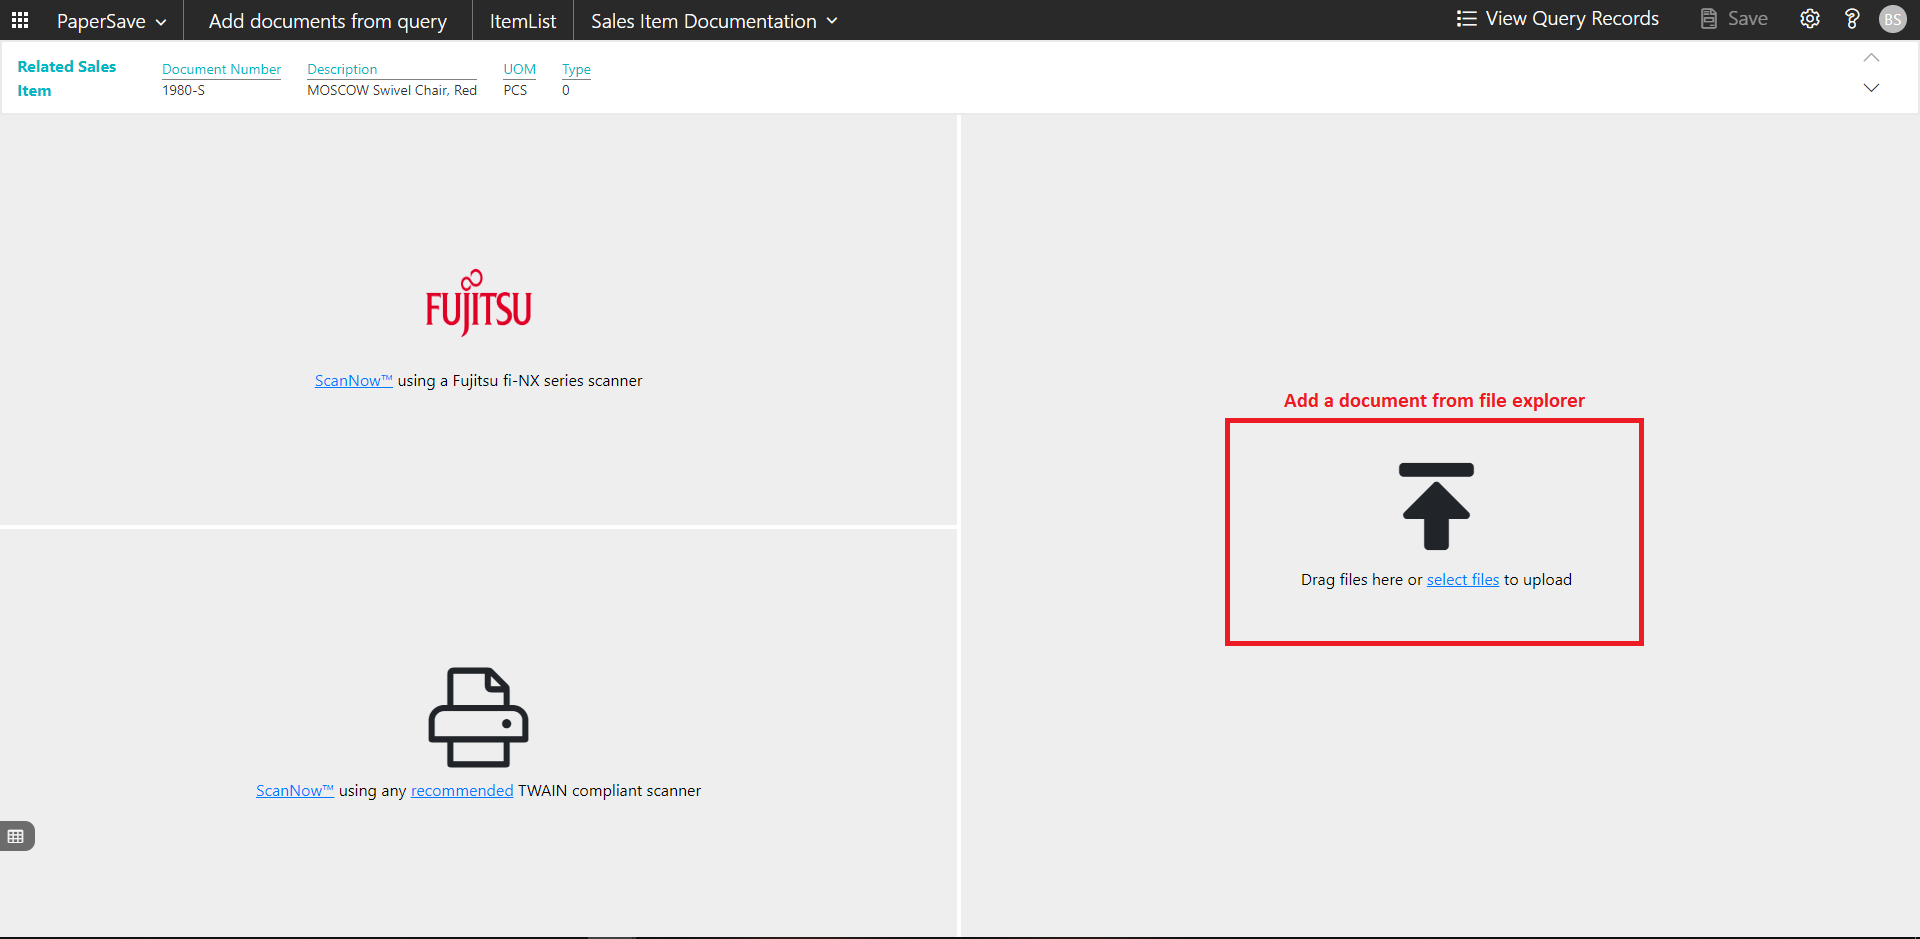Open the recommended TWAIN scanners link
Viewport: 1920px width, 939px height.
(461, 791)
